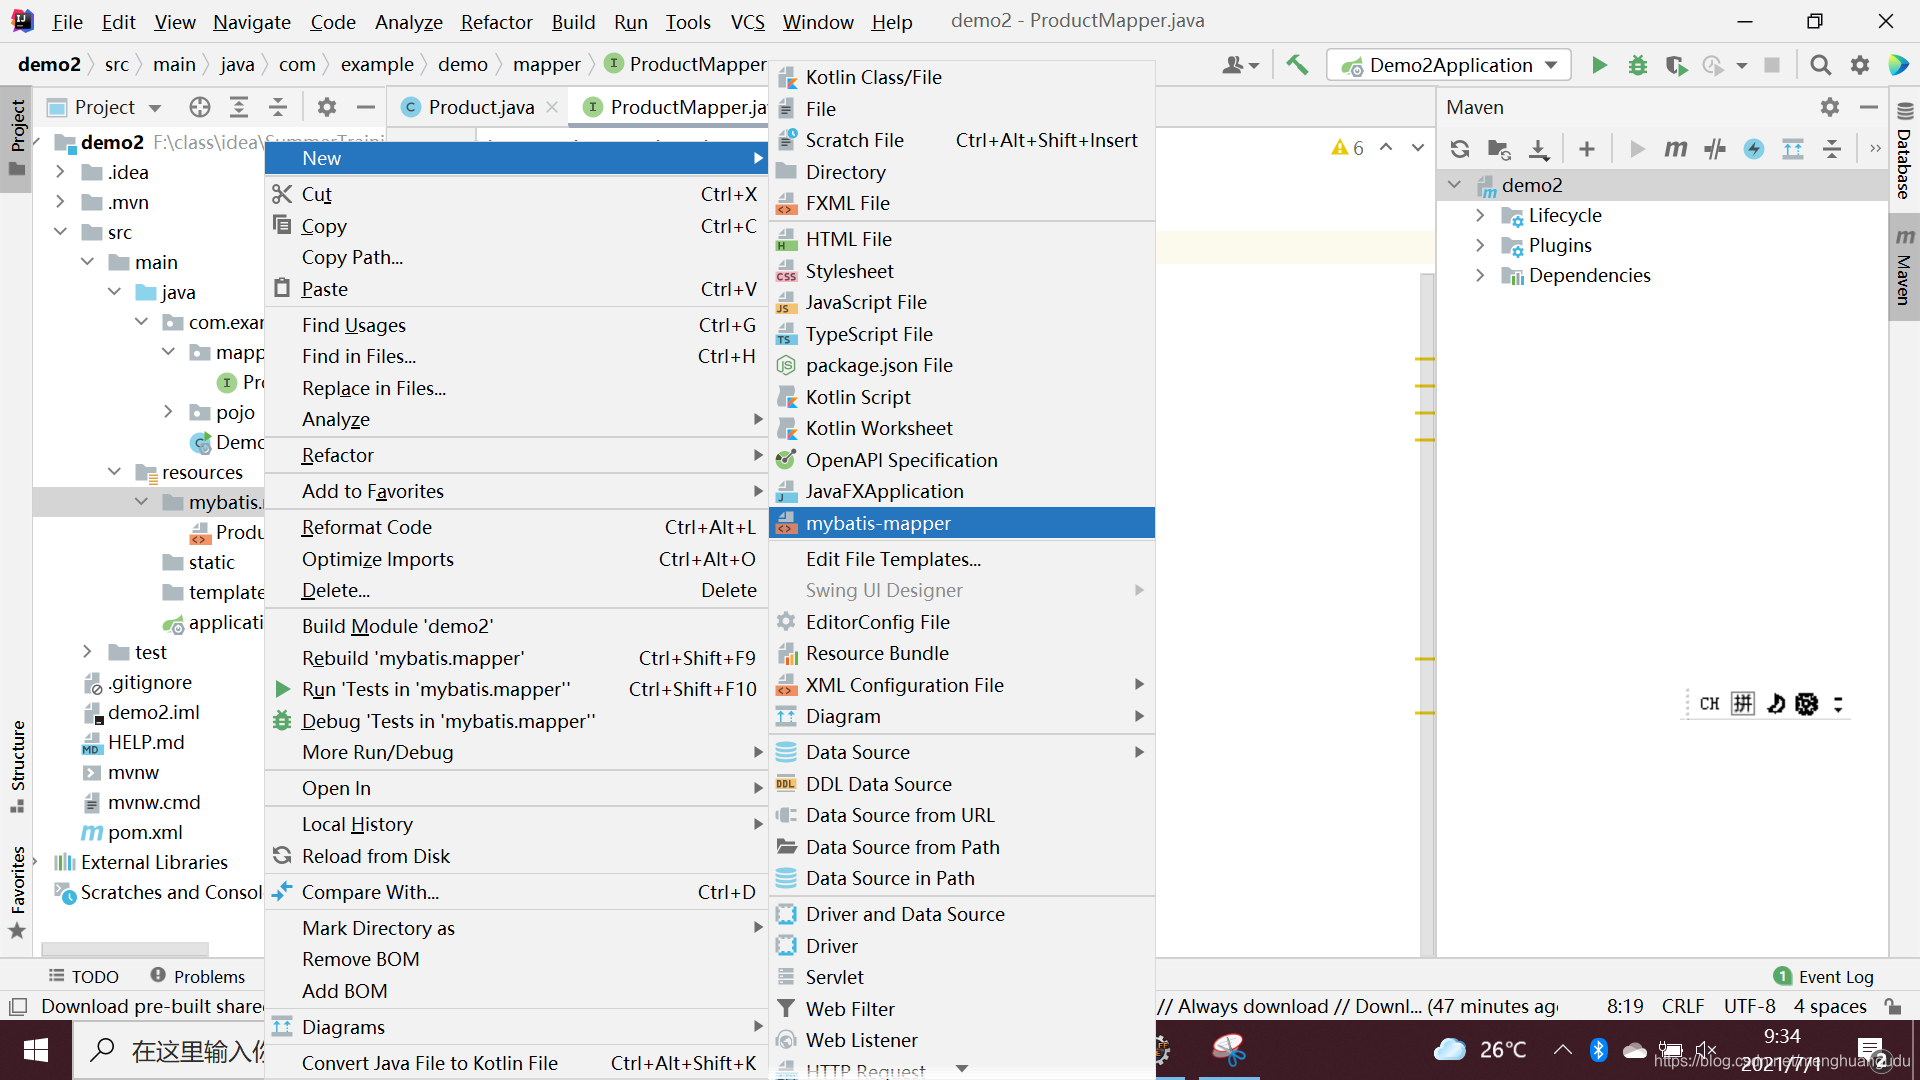Click the Product.java tab
Image resolution: width=1920 pixels, height=1080 pixels.
point(479,105)
